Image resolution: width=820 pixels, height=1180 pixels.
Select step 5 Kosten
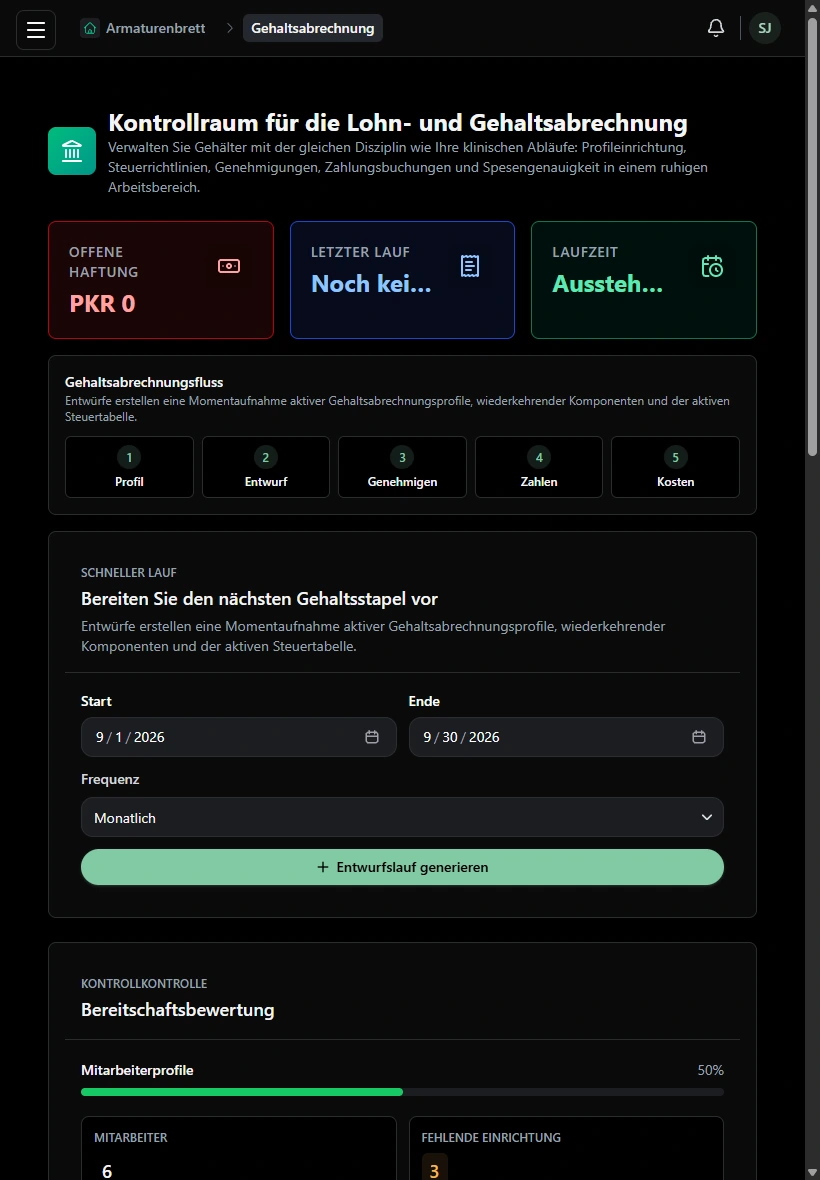click(x=676, y=467)
